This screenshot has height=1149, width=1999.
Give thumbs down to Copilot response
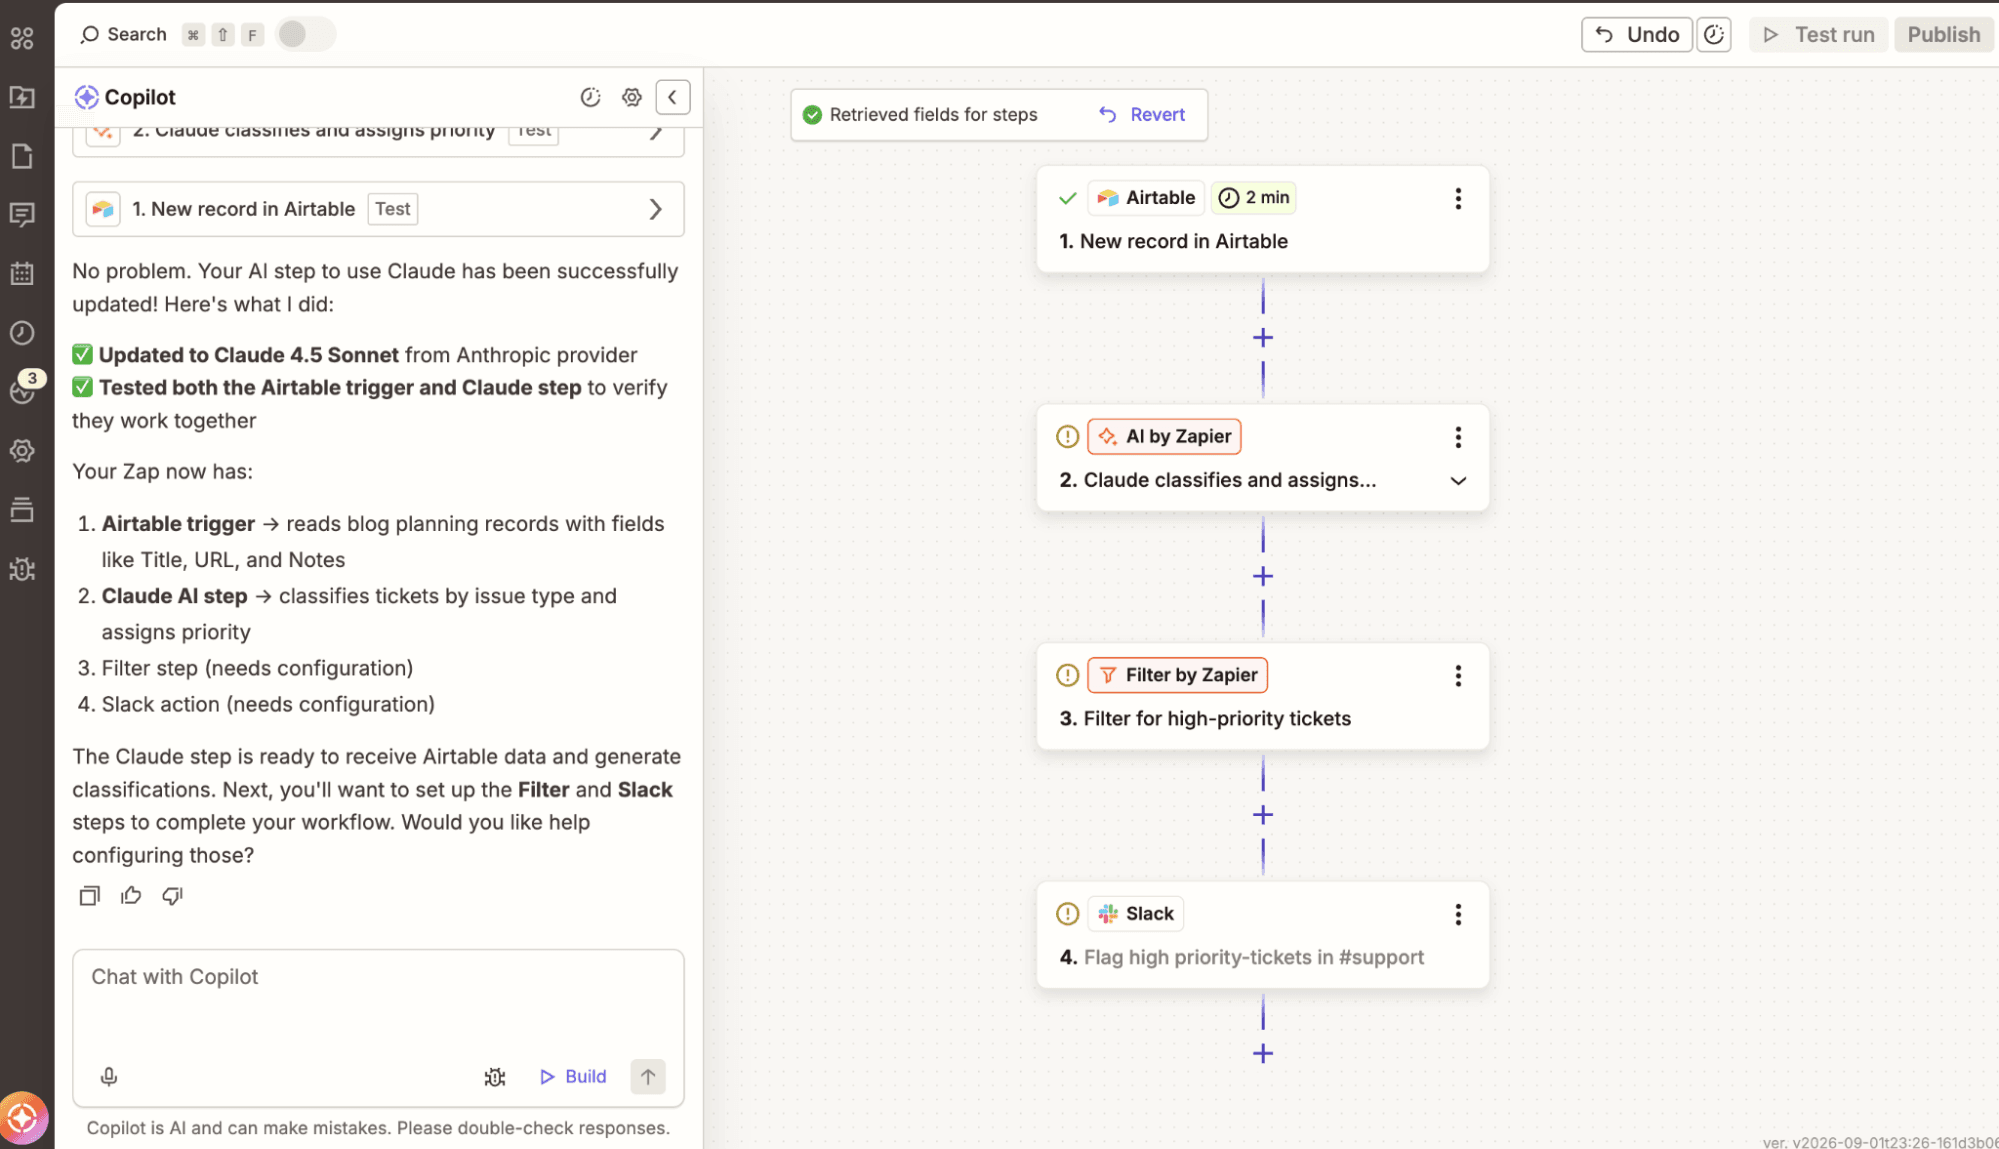[x=173, y=896]
